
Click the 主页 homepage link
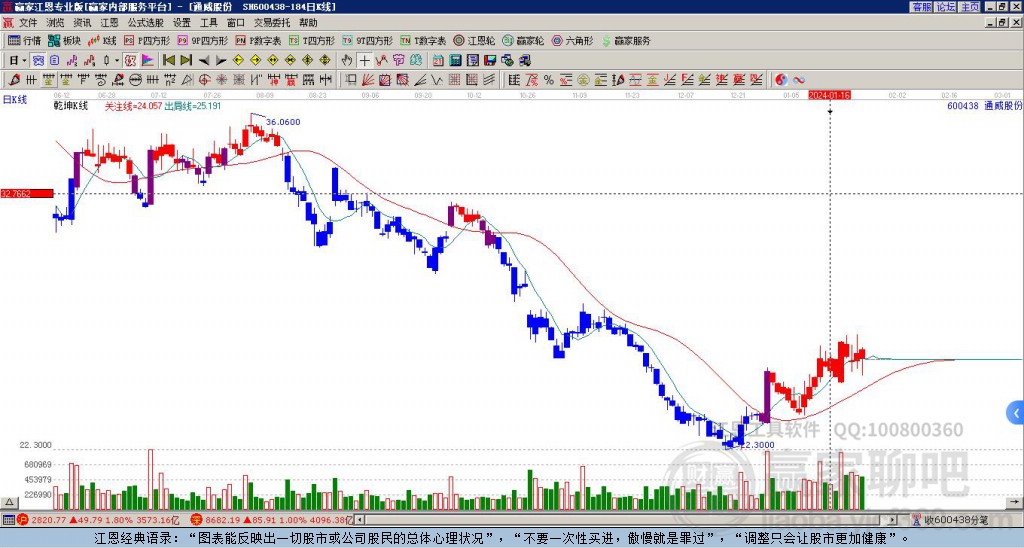click(x=970, y=7)
